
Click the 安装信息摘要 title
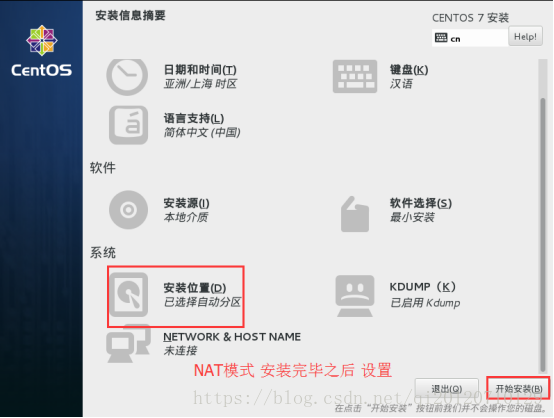[x=130, y=15]
